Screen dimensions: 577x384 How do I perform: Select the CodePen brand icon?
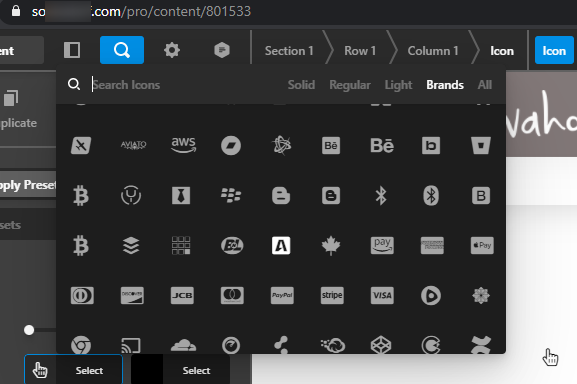pos(381,345)
